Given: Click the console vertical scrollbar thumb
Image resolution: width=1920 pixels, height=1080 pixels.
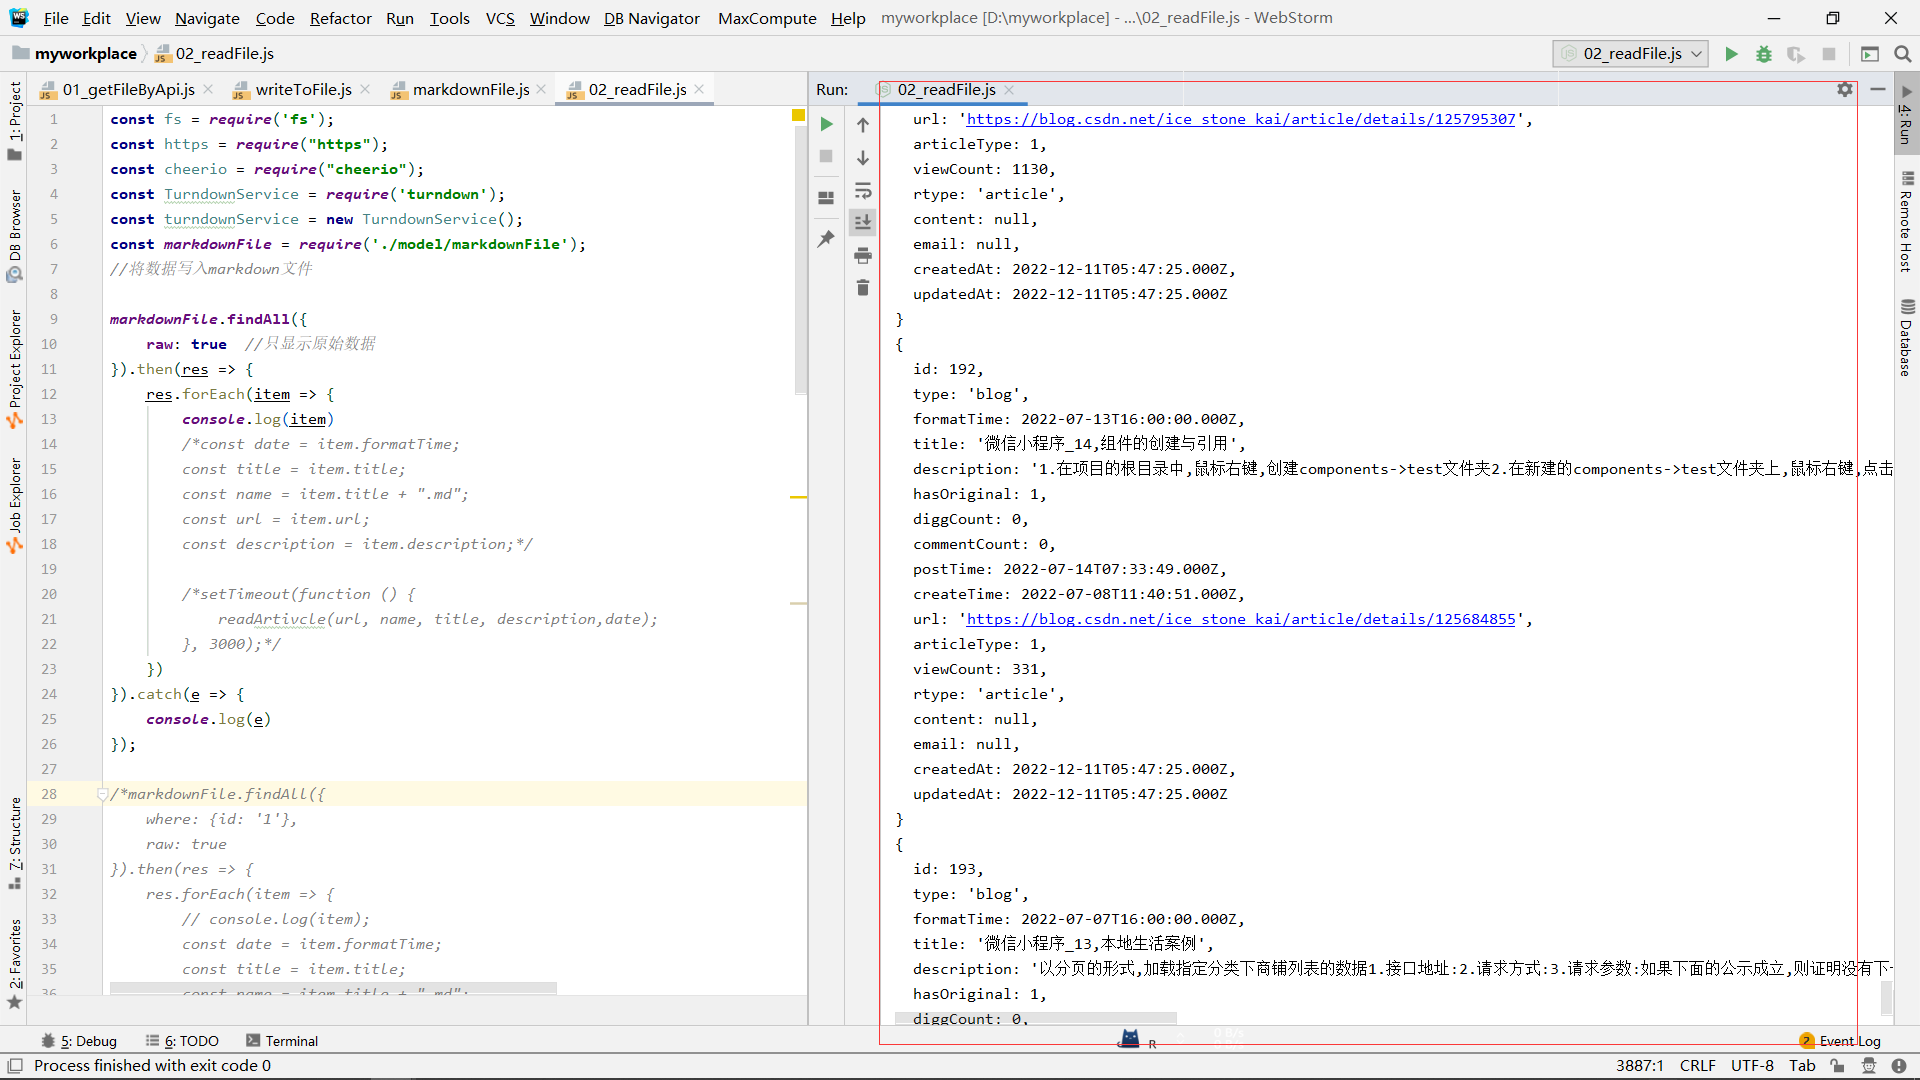Looking at the screenshot, I should (1886, 998).
